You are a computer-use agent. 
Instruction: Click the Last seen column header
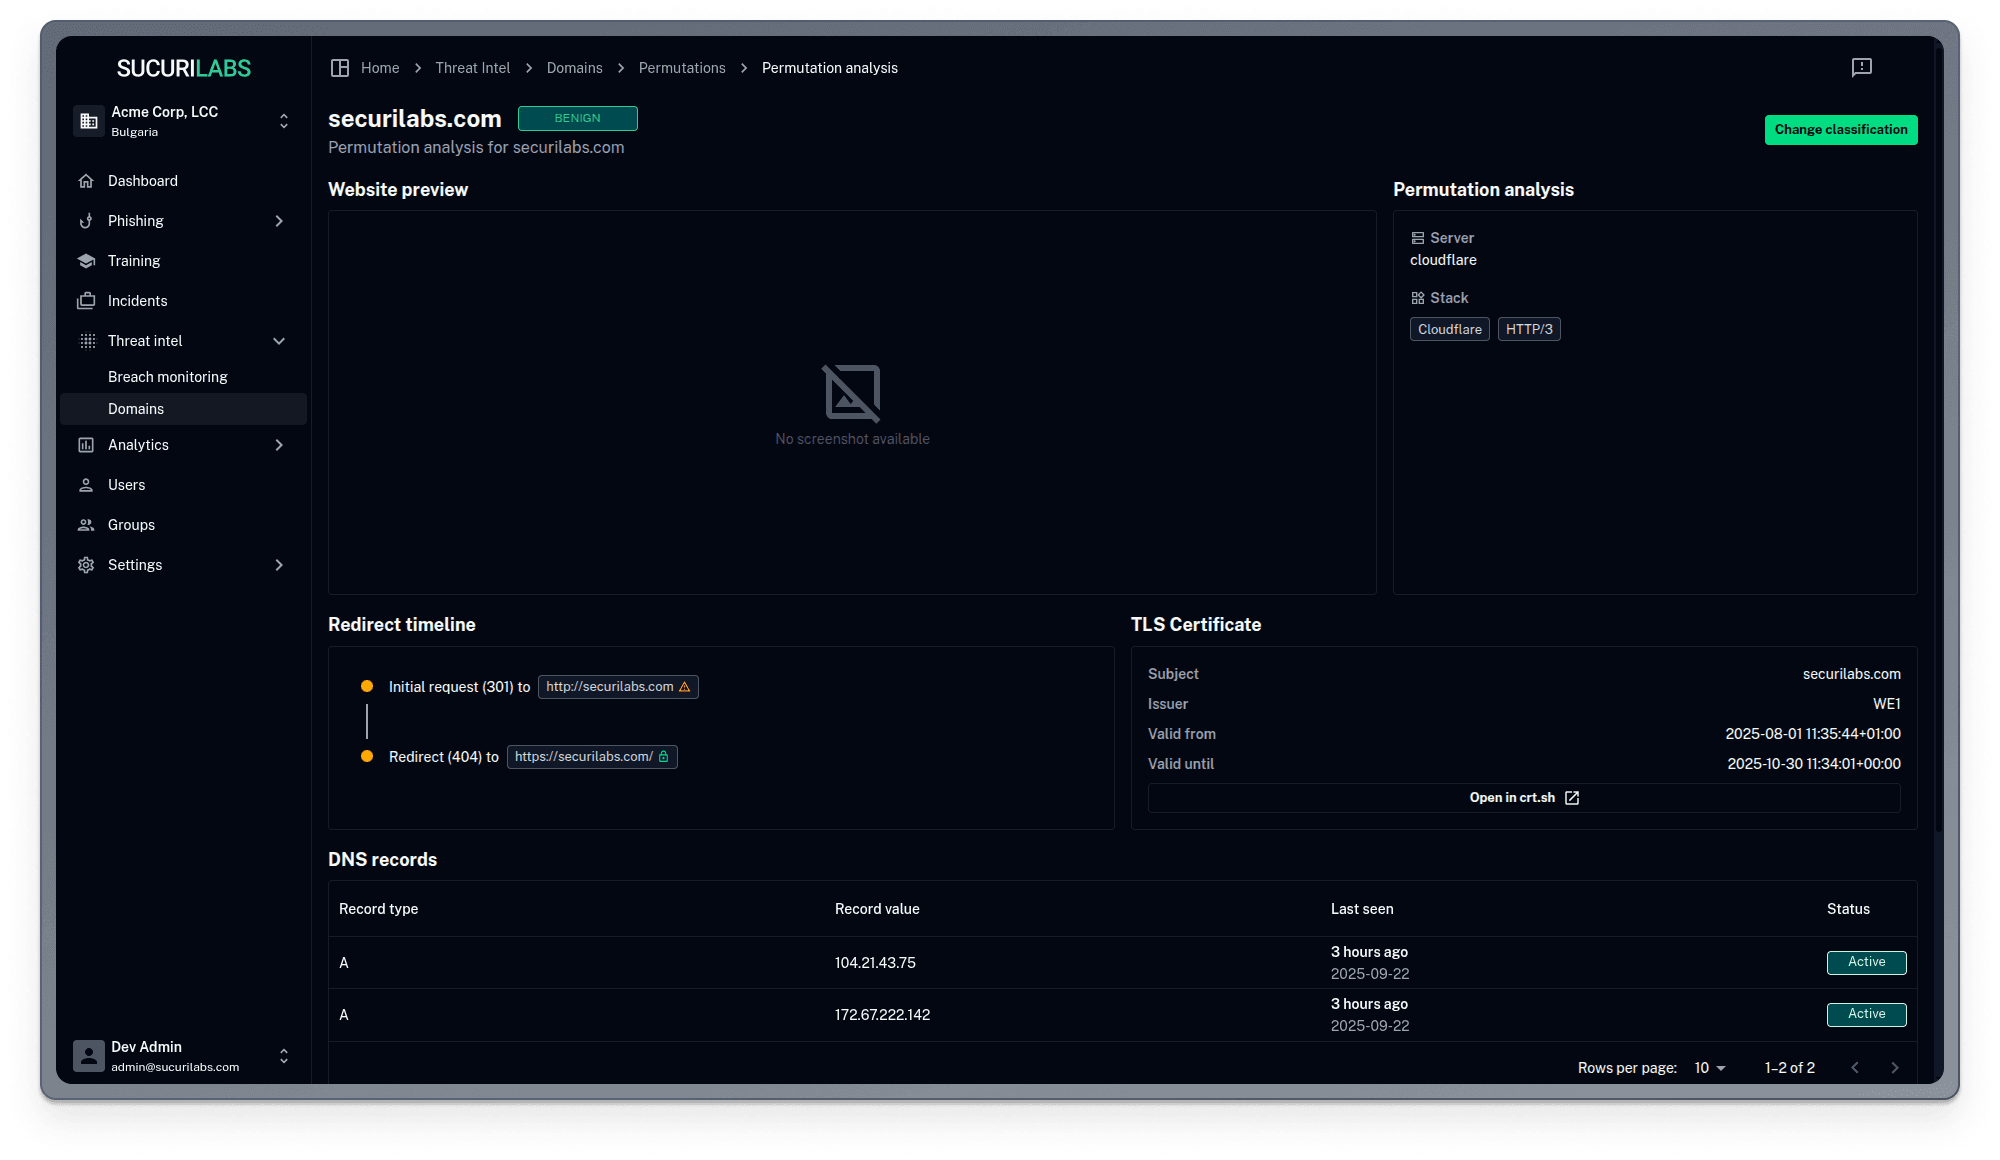[1362, 909]
